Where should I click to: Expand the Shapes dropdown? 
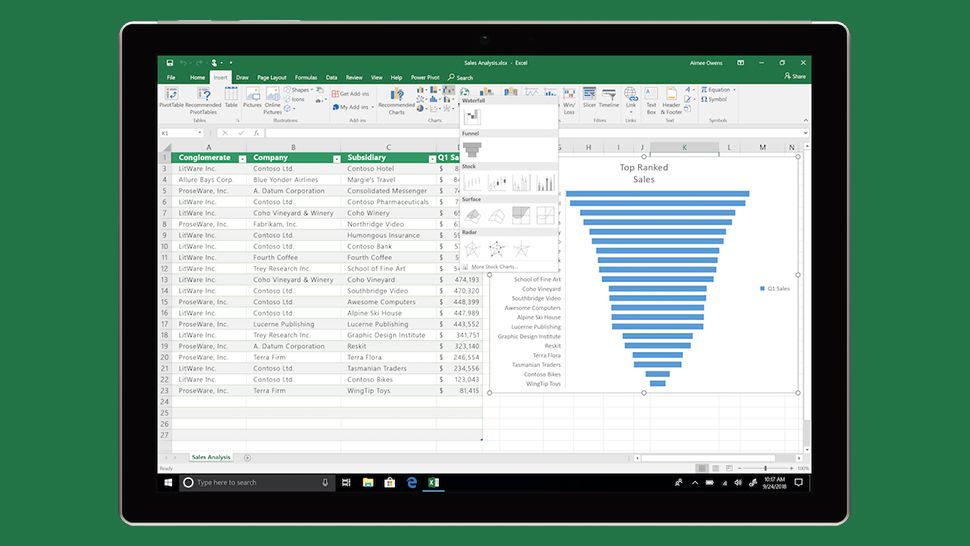pyautogui.click(x=312, y=90)
